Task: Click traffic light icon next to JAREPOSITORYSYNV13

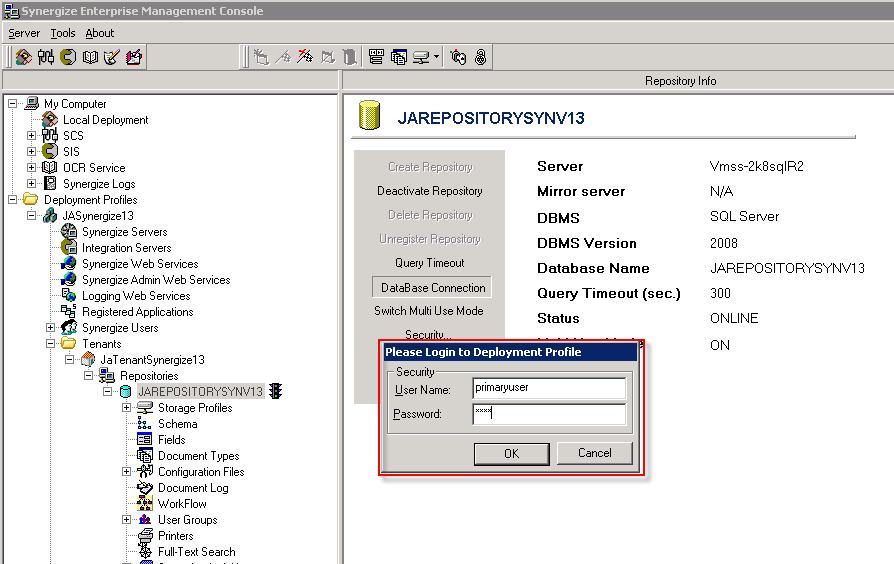Action: (276, 391)
